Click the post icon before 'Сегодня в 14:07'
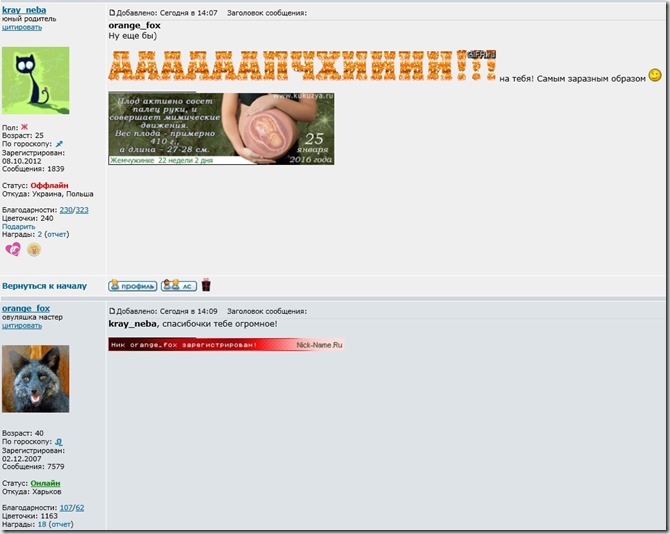Screen dimensions: 670x534 click(112, 13)
